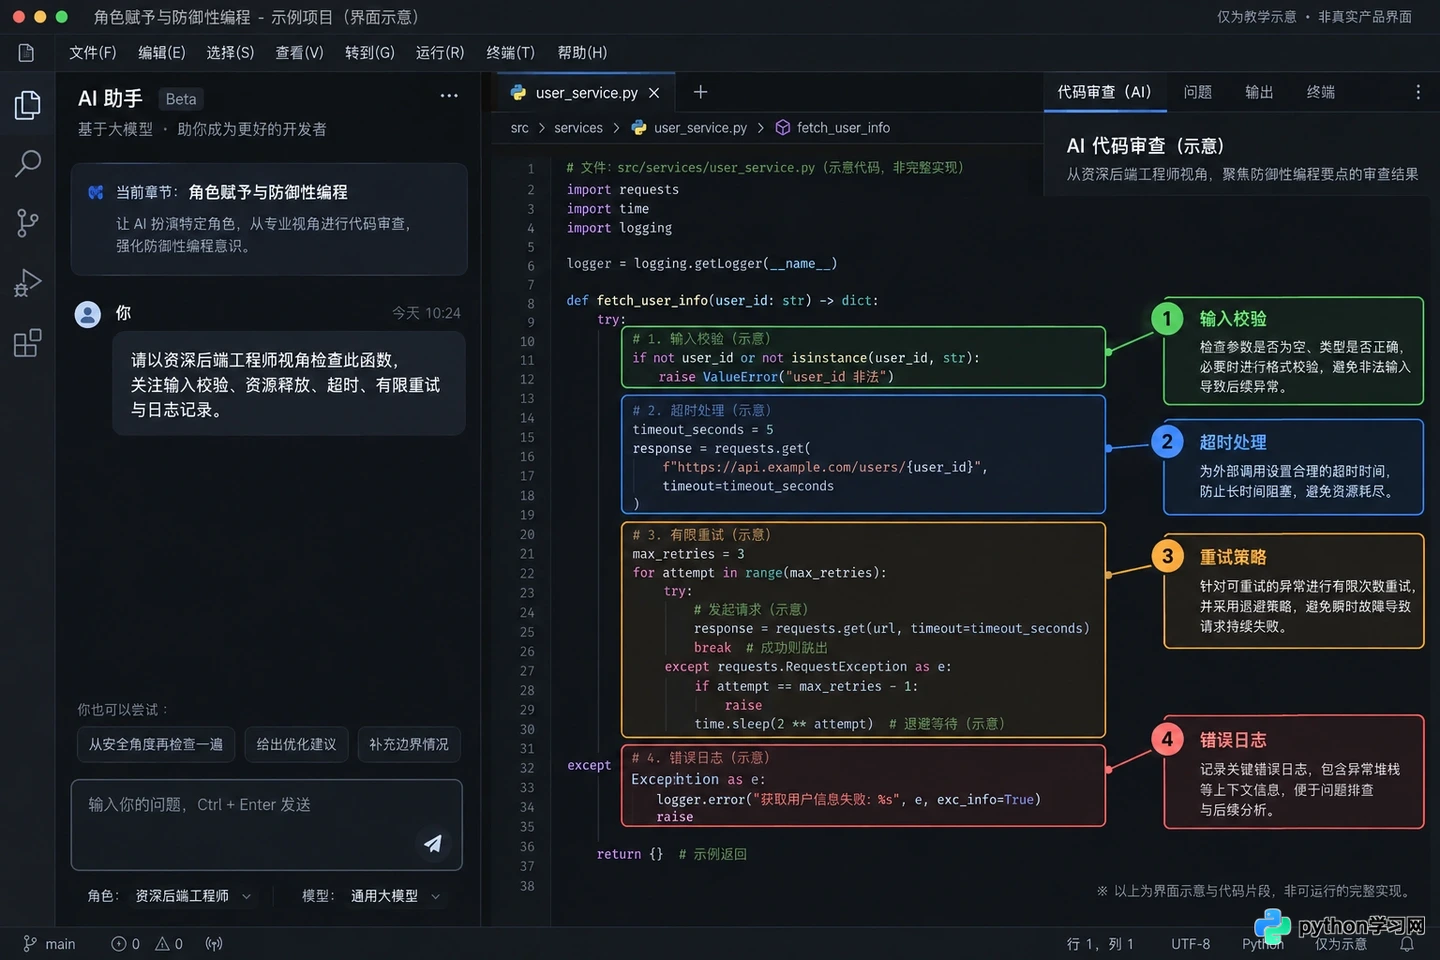
Task: Open the 帮助(H) menu
Action: [x=582, y=52]
